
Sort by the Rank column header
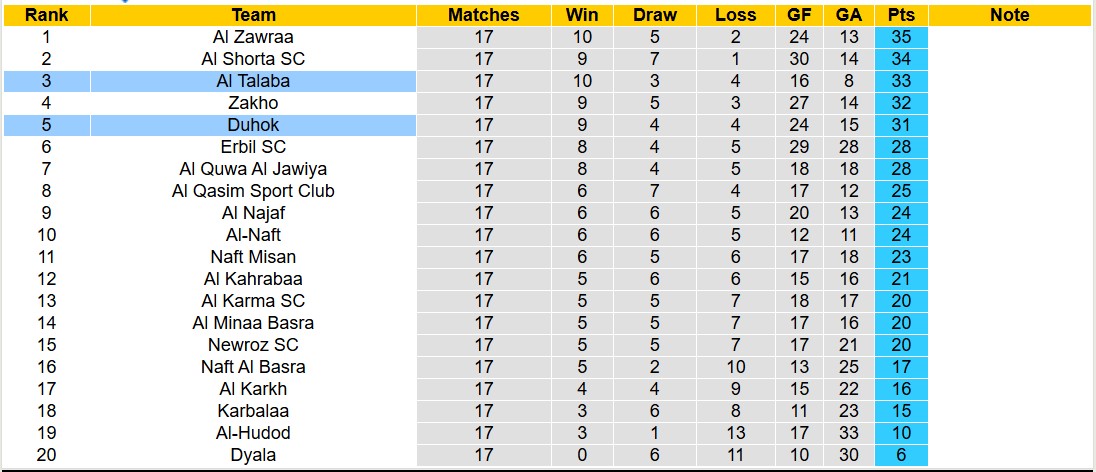(x=46, y=15)
